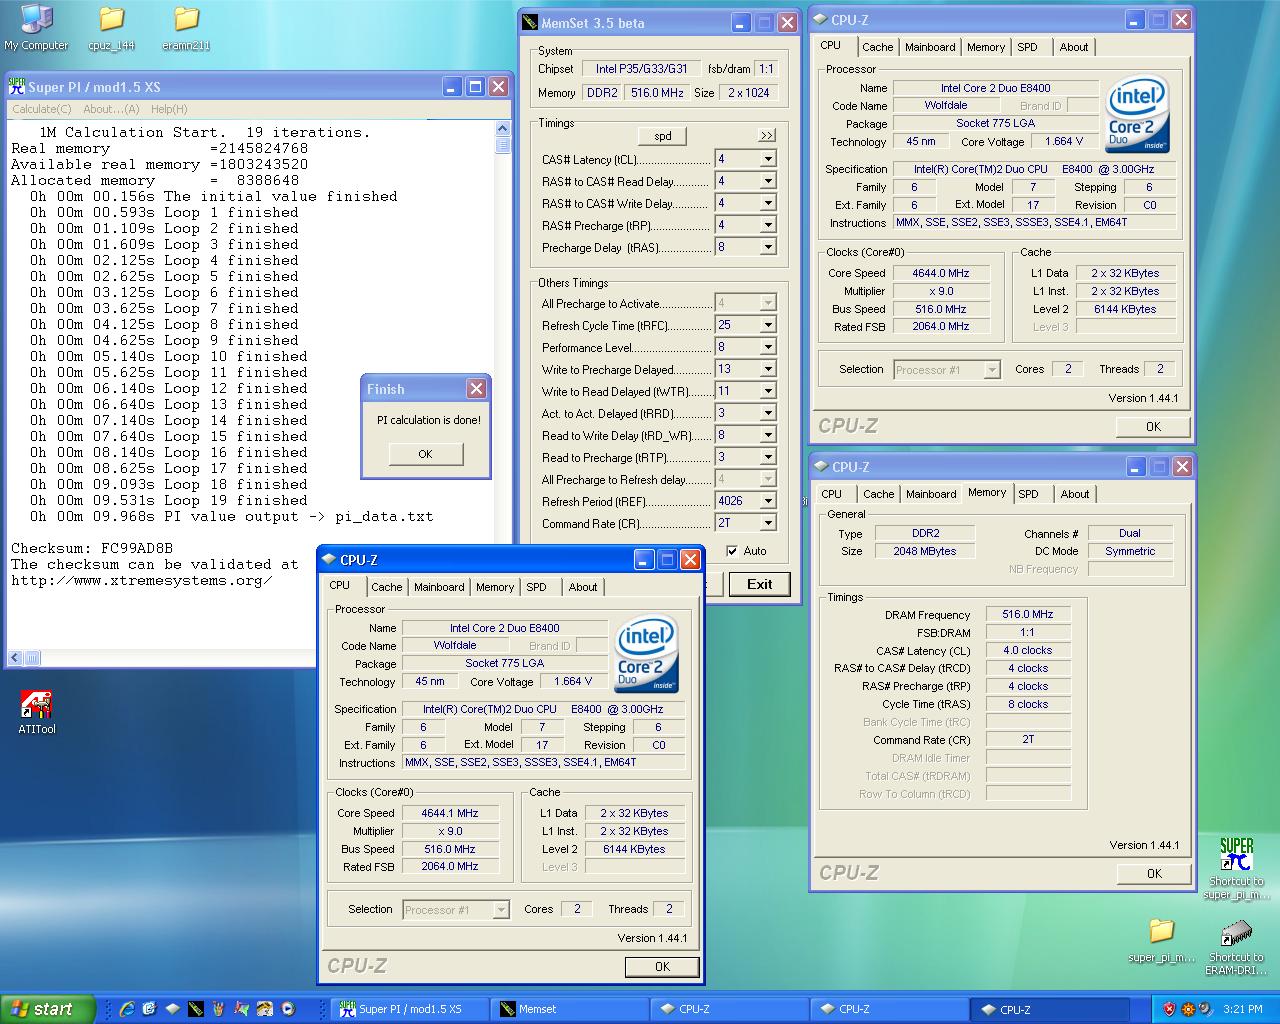Screen dimensions: 1280x1024
Task: Switch to Cache tab in front CPU-Z window
Action: (x=387, y=587)
